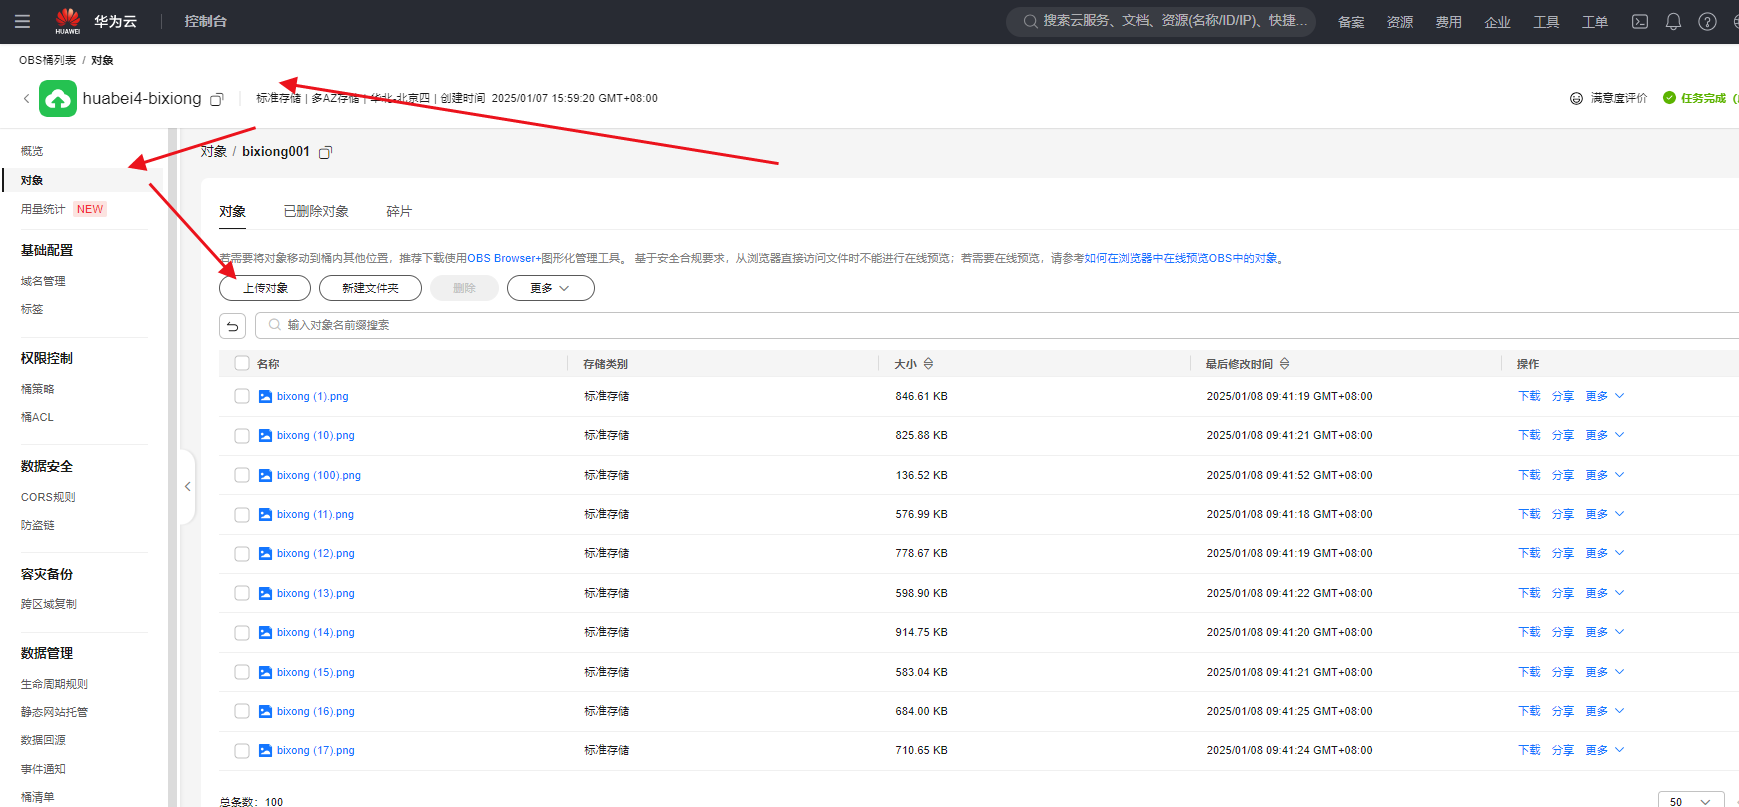This screenshot has width=1739, height=807.
Task: Open 跨区域复制 in the sidebar
Action: [49, 605]
